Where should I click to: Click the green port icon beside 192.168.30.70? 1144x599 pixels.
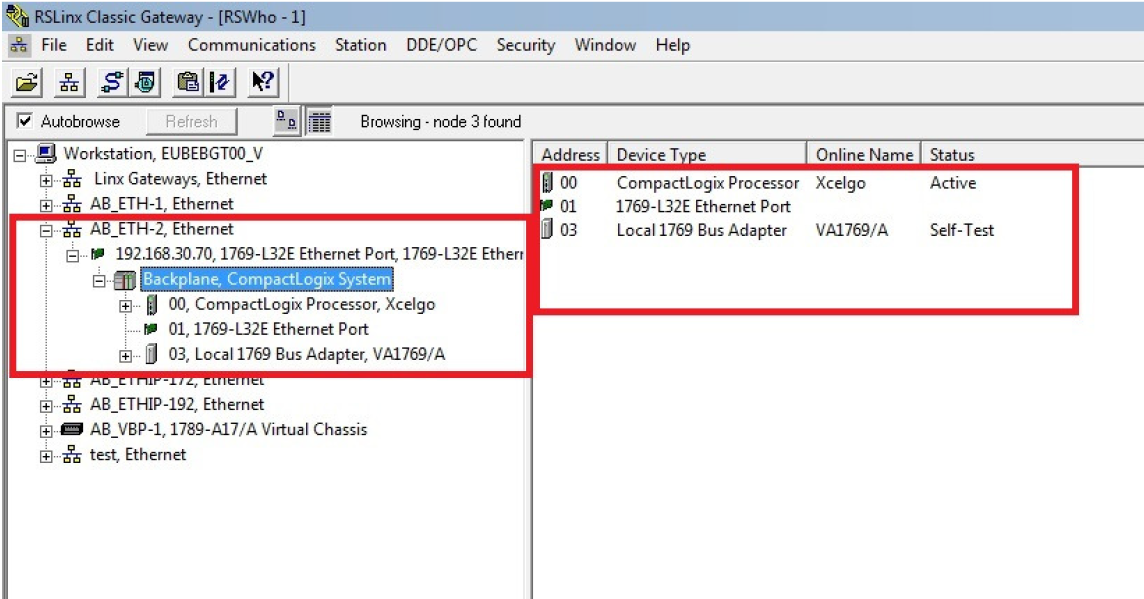97,254
